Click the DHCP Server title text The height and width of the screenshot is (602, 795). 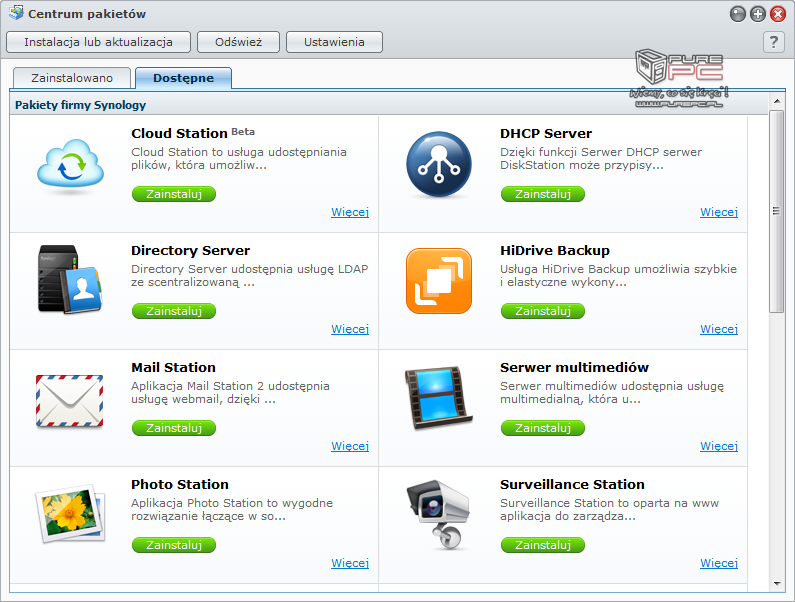[546, 133]
